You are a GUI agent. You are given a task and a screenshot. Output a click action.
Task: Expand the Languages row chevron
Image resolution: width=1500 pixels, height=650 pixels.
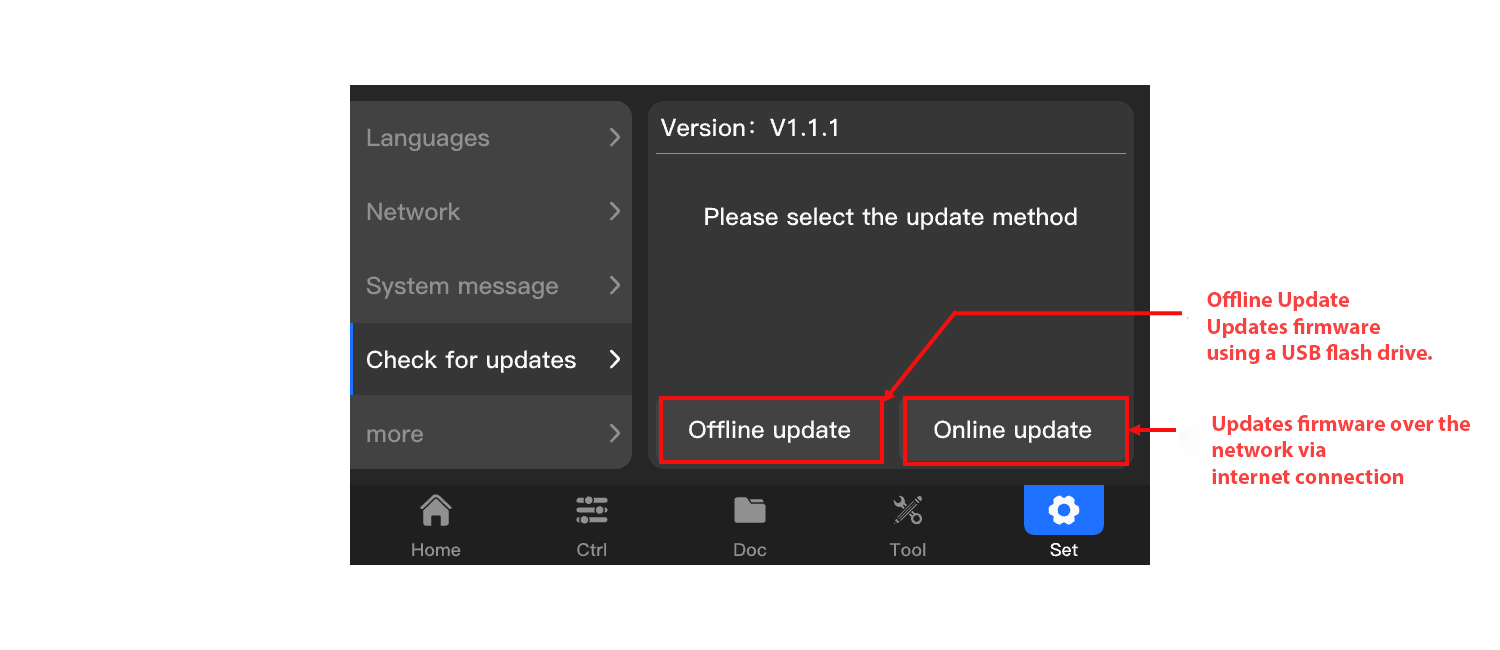point(615,138)
